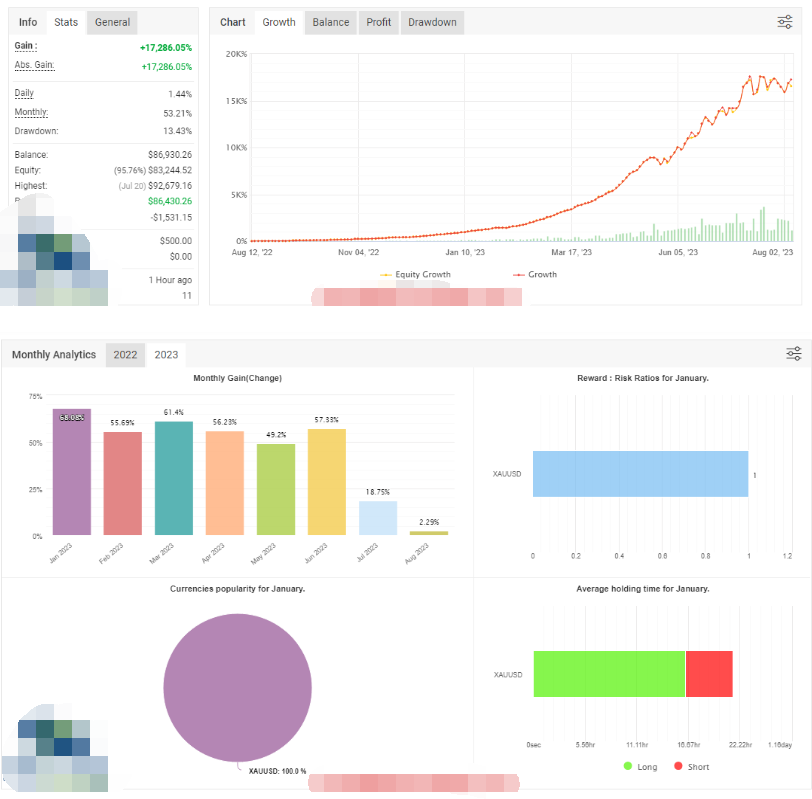
Task: Click the $500.00 deposits value
Action: click(x=176, y=241)
